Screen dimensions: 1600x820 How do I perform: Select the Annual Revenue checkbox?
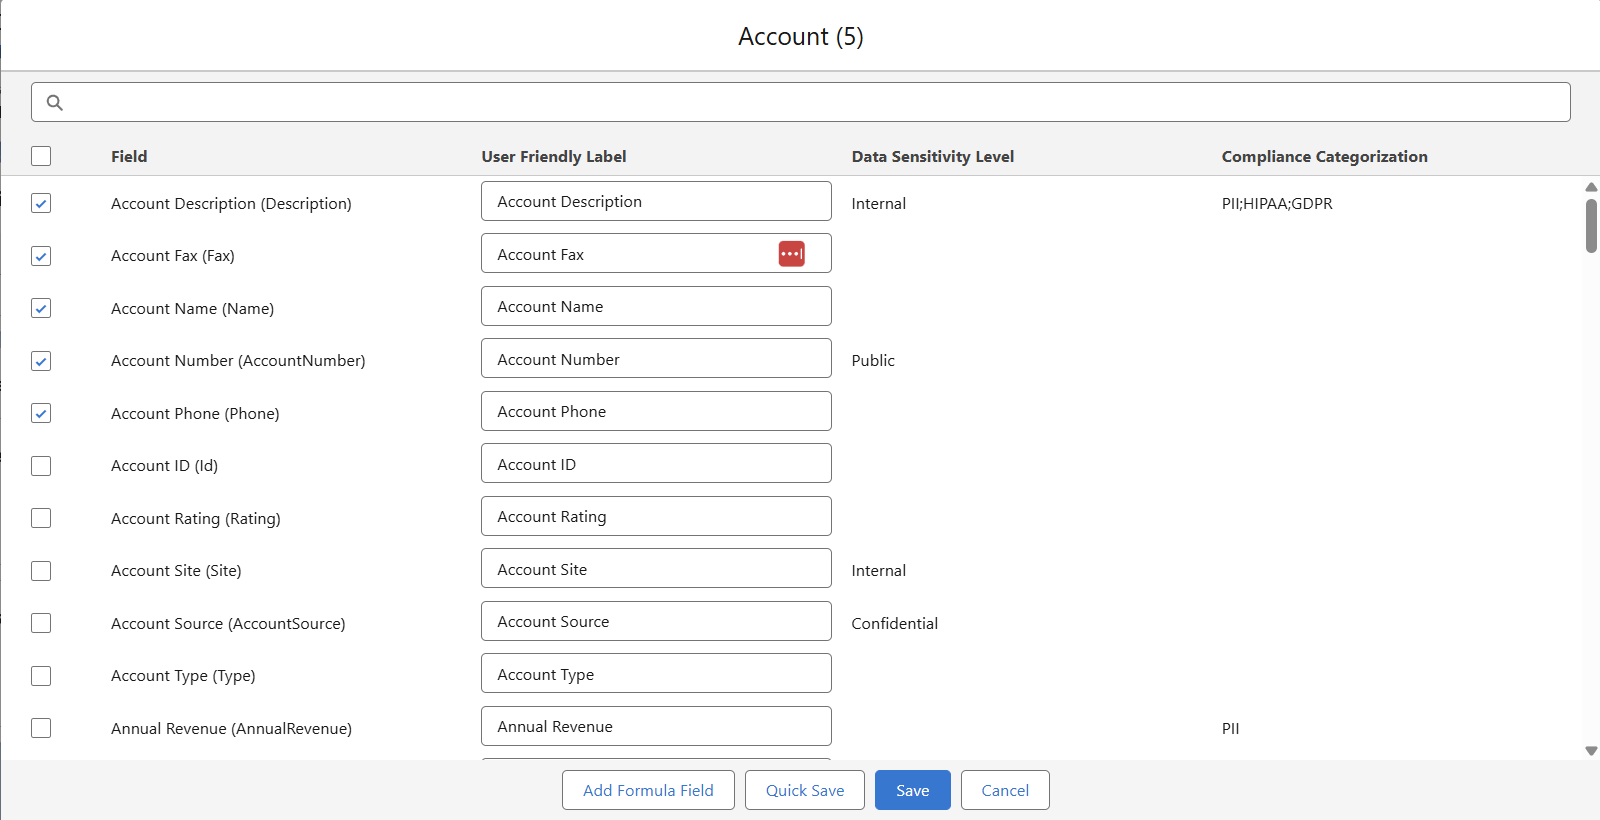point(41,728)
